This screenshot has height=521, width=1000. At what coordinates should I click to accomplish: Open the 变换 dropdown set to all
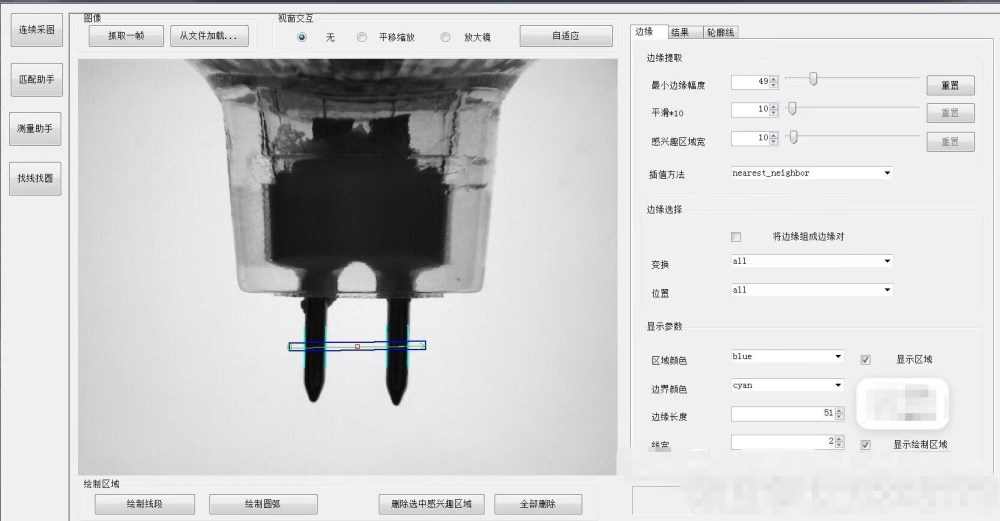pyautogui.click(x=811, y=261)
